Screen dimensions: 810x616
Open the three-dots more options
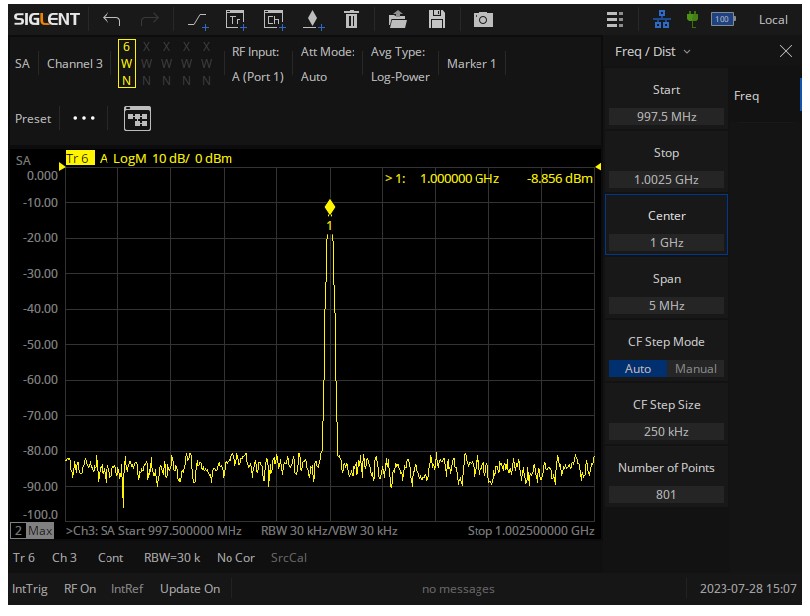tap(84, 118)
